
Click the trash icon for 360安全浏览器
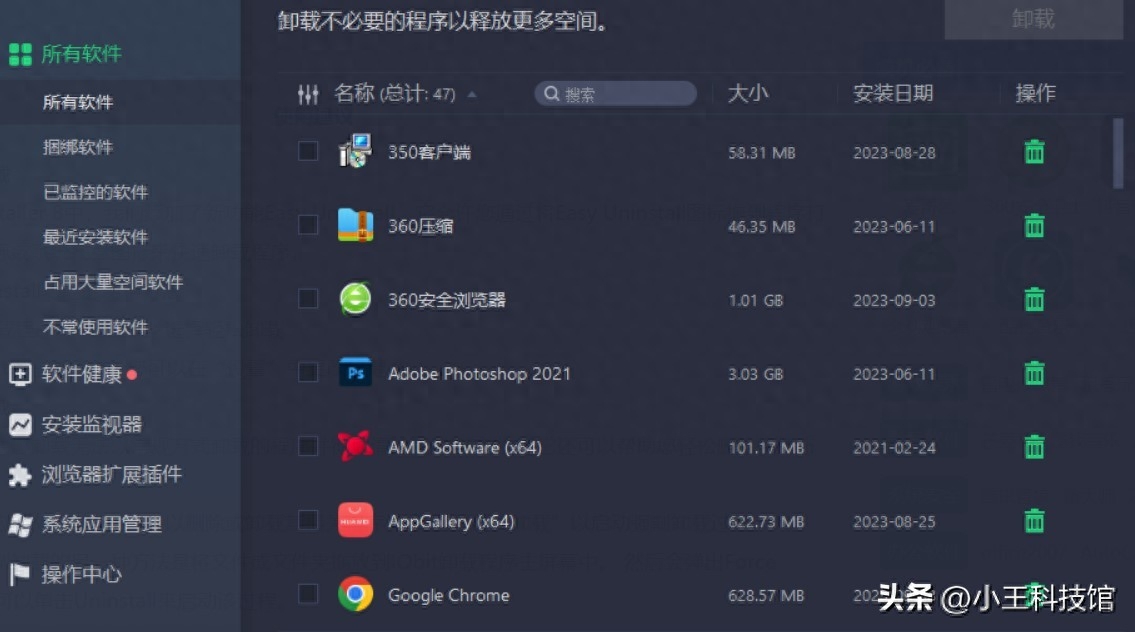pos(1033,299)
